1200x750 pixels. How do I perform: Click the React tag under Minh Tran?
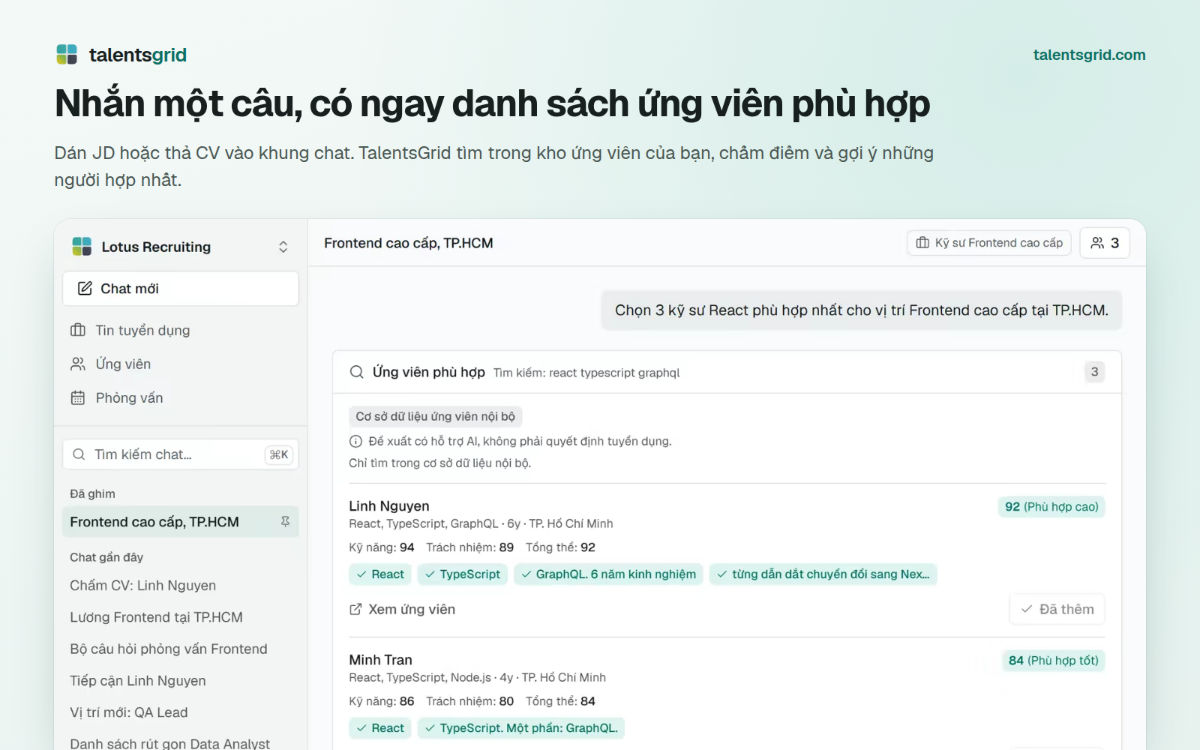coord(380,728)
